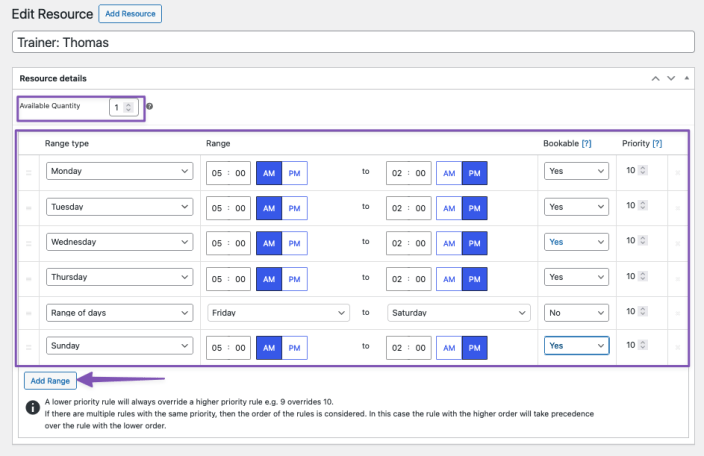Grab the Tuesday row drag handle
Screen dimensions: 704x456
coord(29,208)
